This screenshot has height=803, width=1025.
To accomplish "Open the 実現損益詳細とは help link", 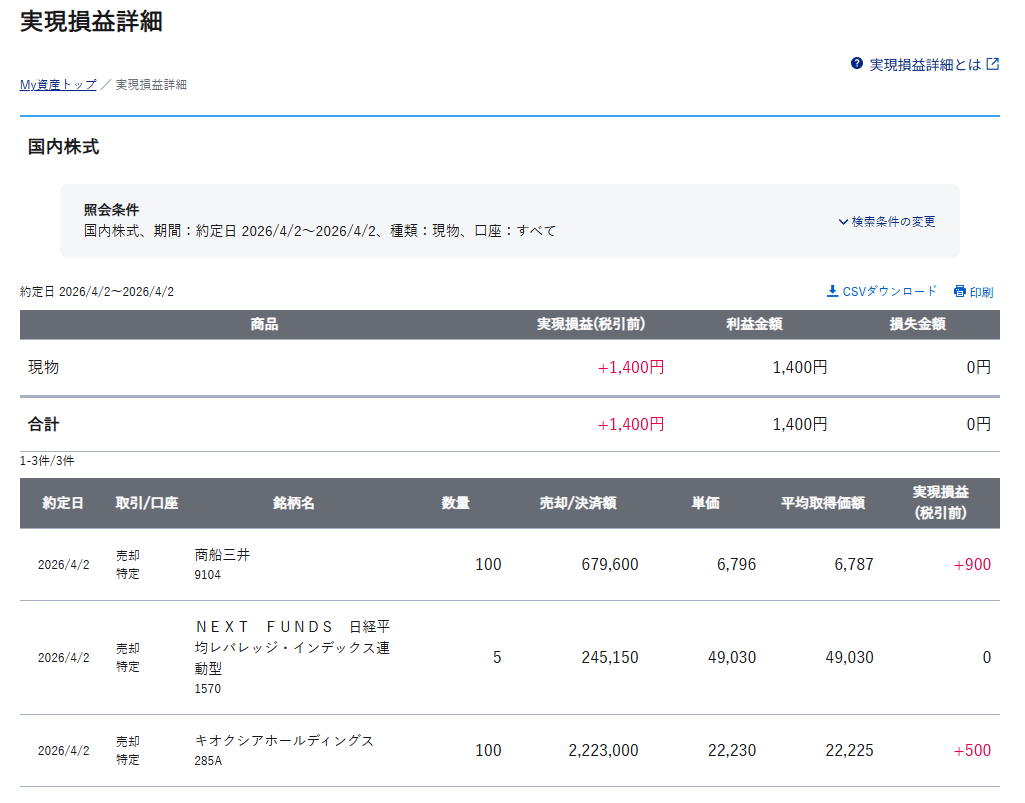I will click(x=925, y=65).
